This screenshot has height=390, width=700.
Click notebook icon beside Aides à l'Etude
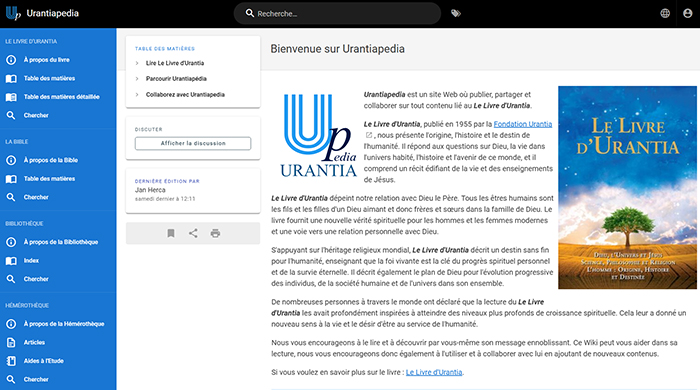(x=11, y=361)
